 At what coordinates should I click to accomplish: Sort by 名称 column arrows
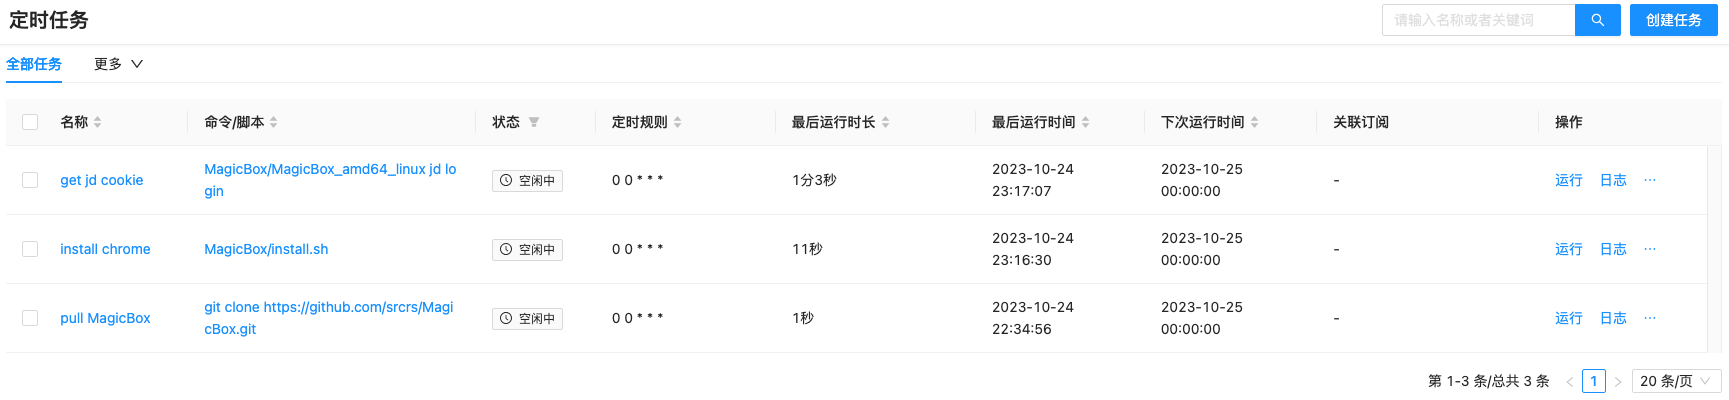coord(97,122)
